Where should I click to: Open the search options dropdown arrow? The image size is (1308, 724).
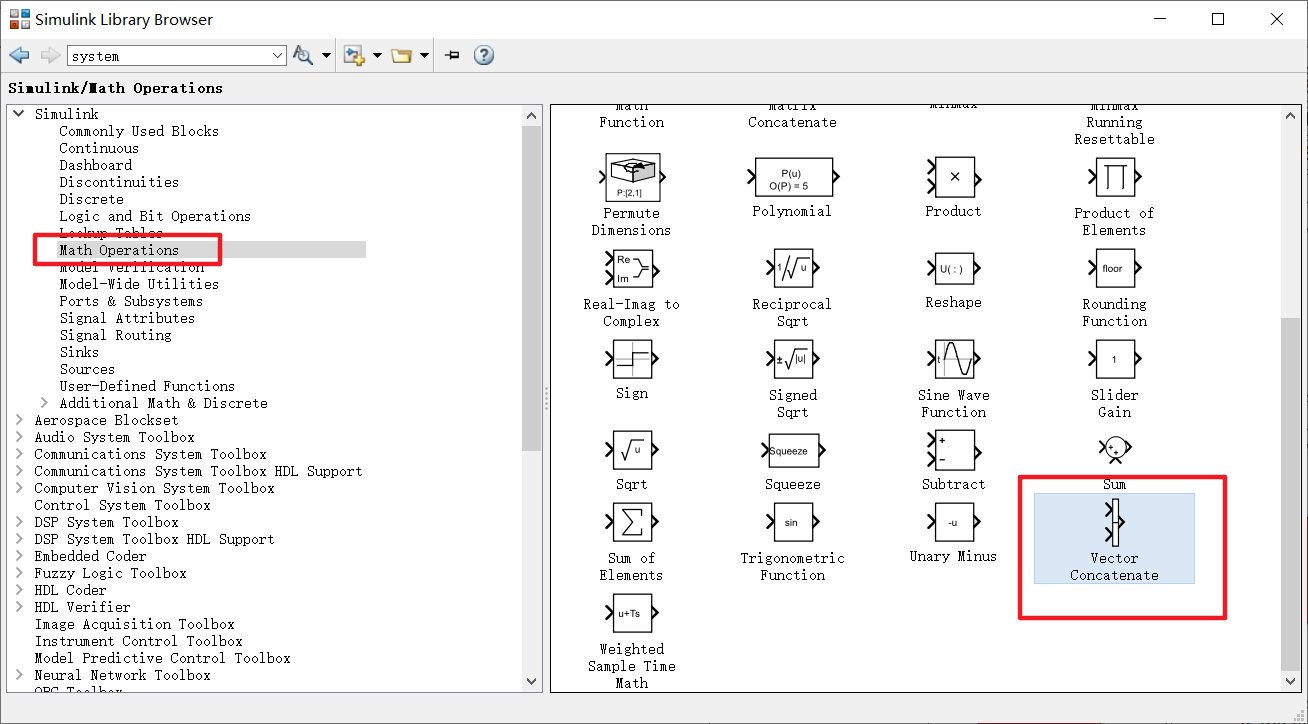pyautogui.click(x=327, y=56)
